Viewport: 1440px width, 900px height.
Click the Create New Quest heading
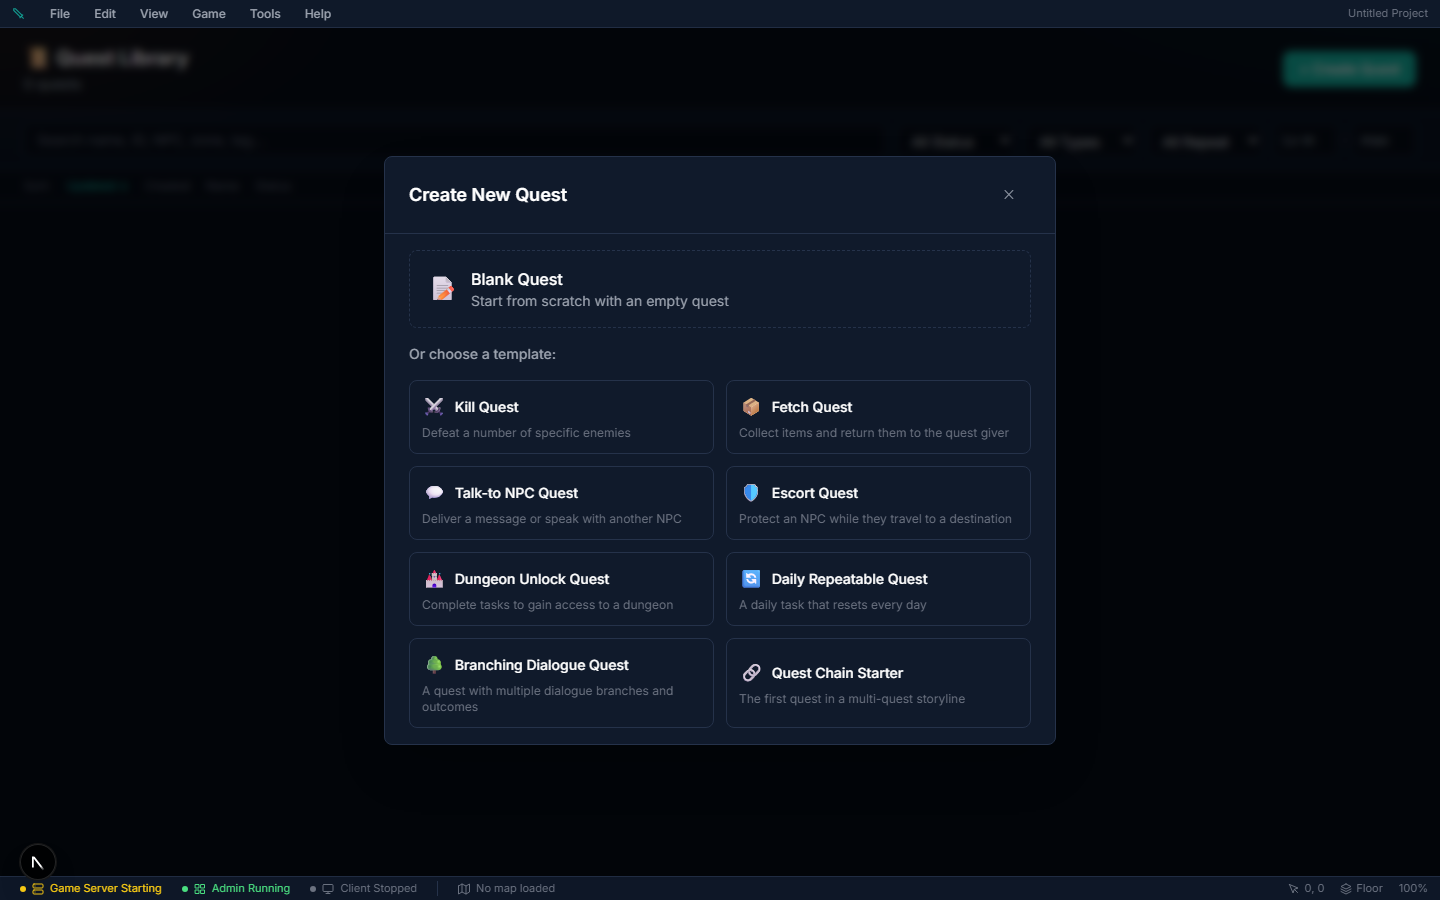(488, 195)
